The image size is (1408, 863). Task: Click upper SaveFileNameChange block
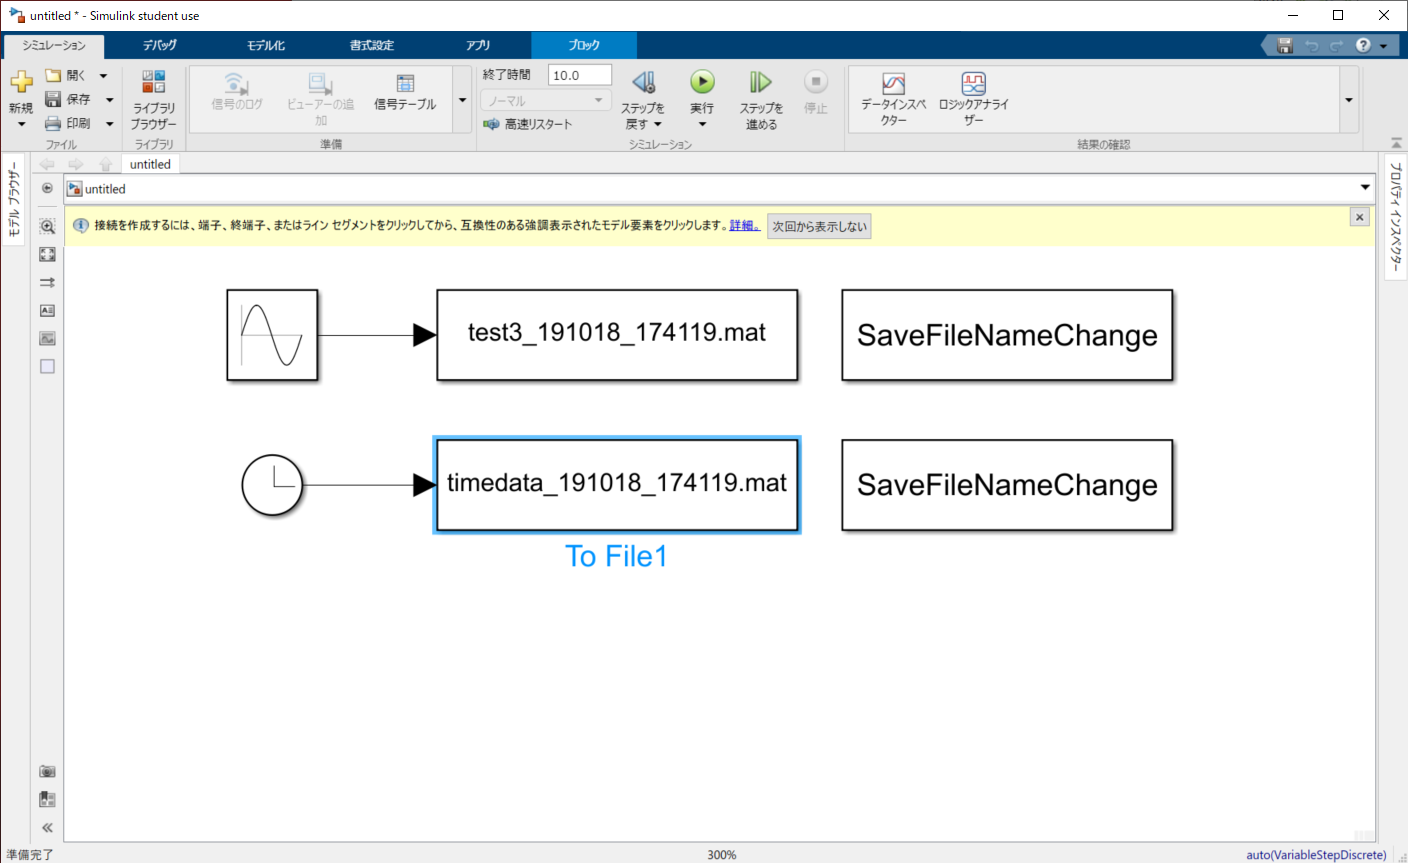pos(1007,335)
